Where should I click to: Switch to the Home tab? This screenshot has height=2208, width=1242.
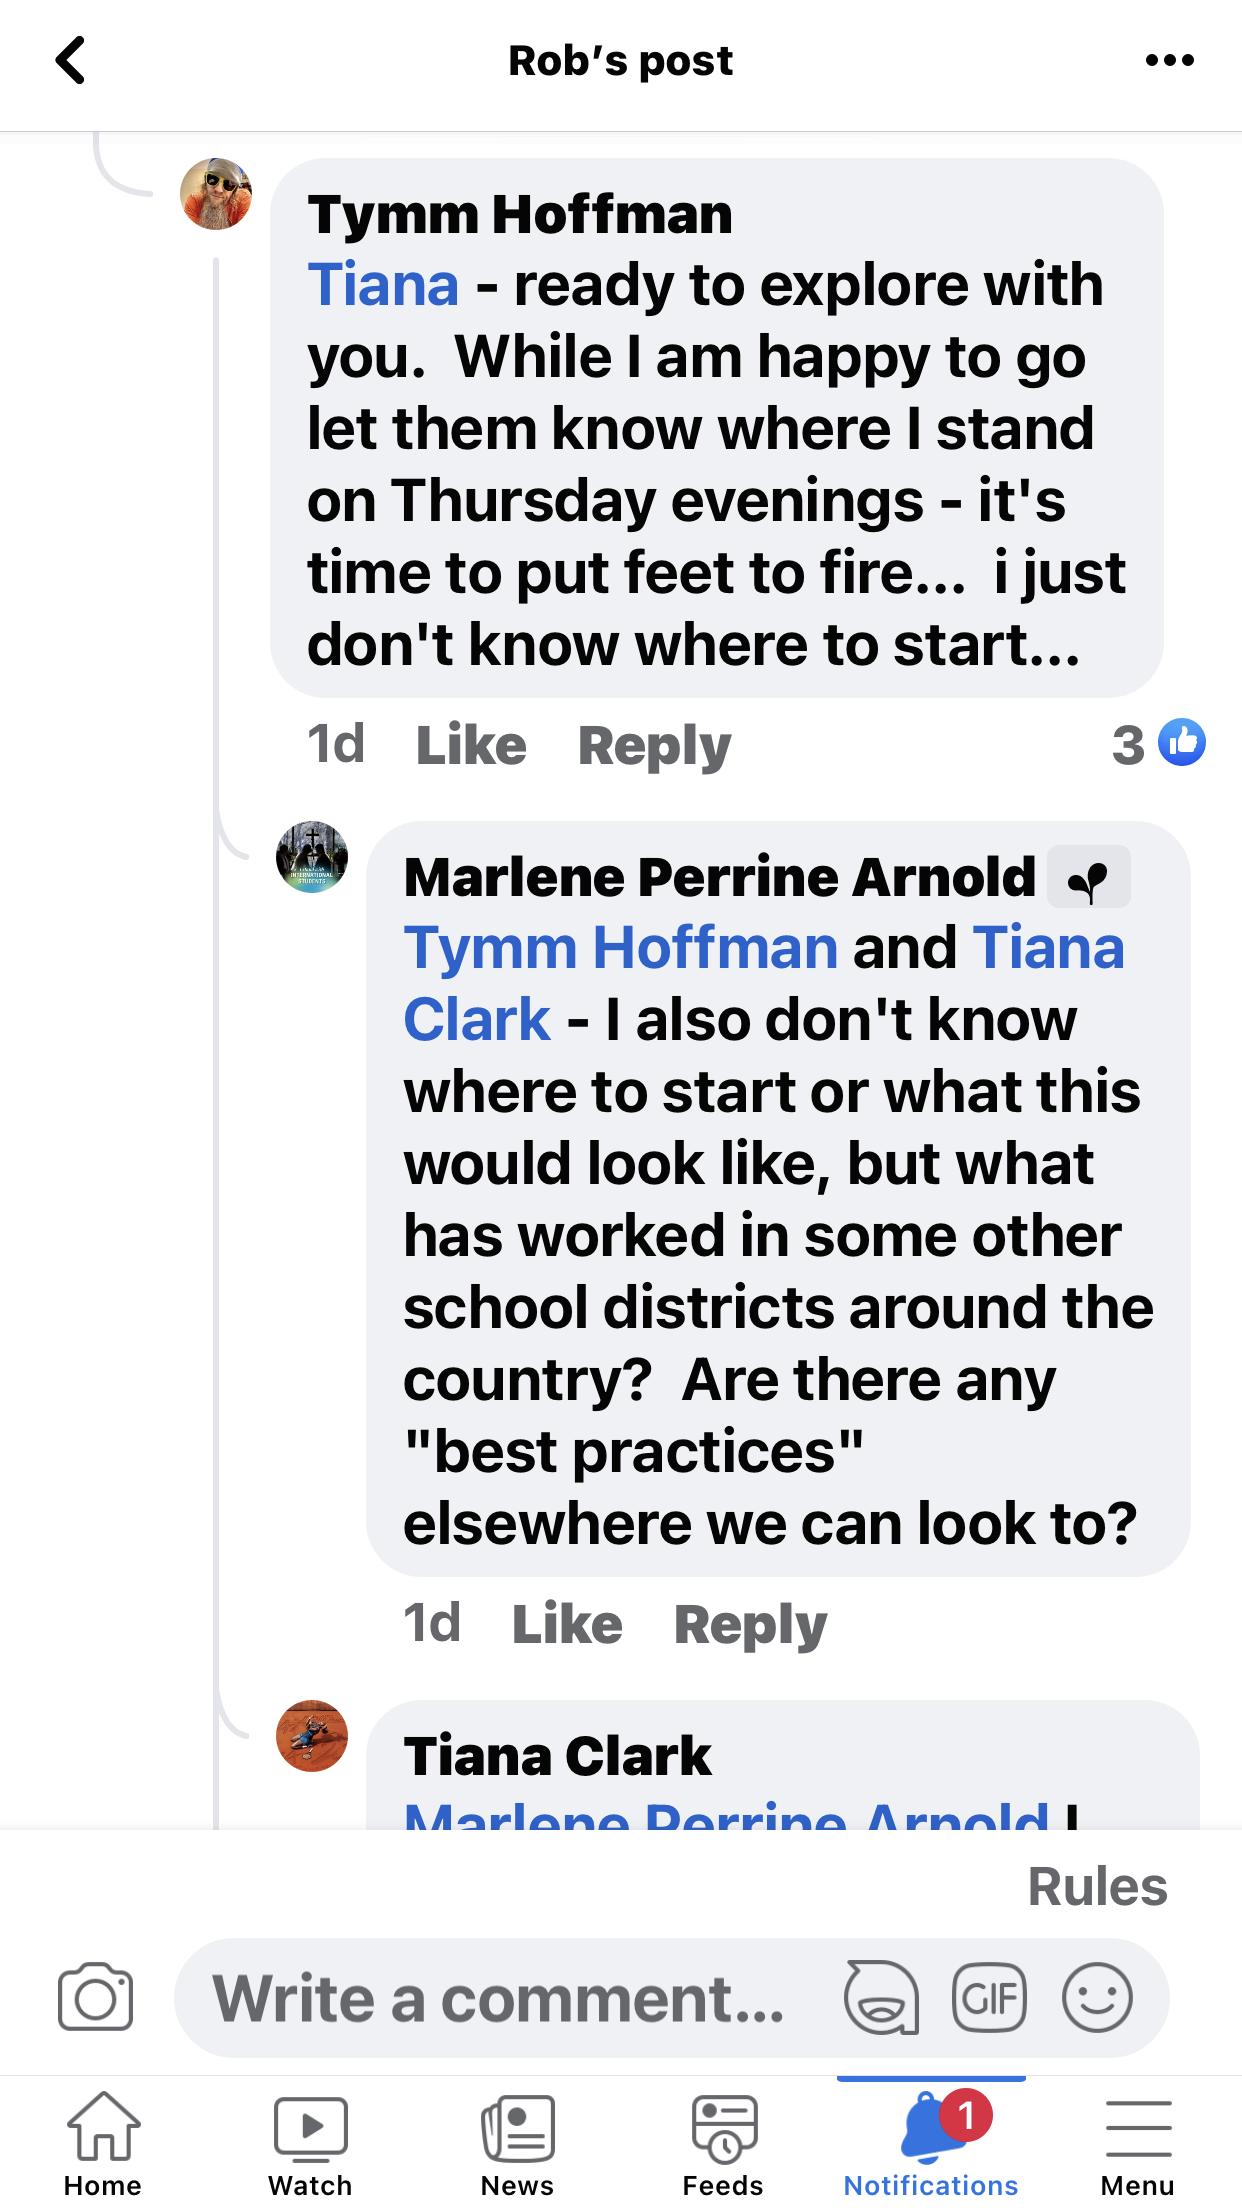pyautogui.click(x=103, y=2143)
